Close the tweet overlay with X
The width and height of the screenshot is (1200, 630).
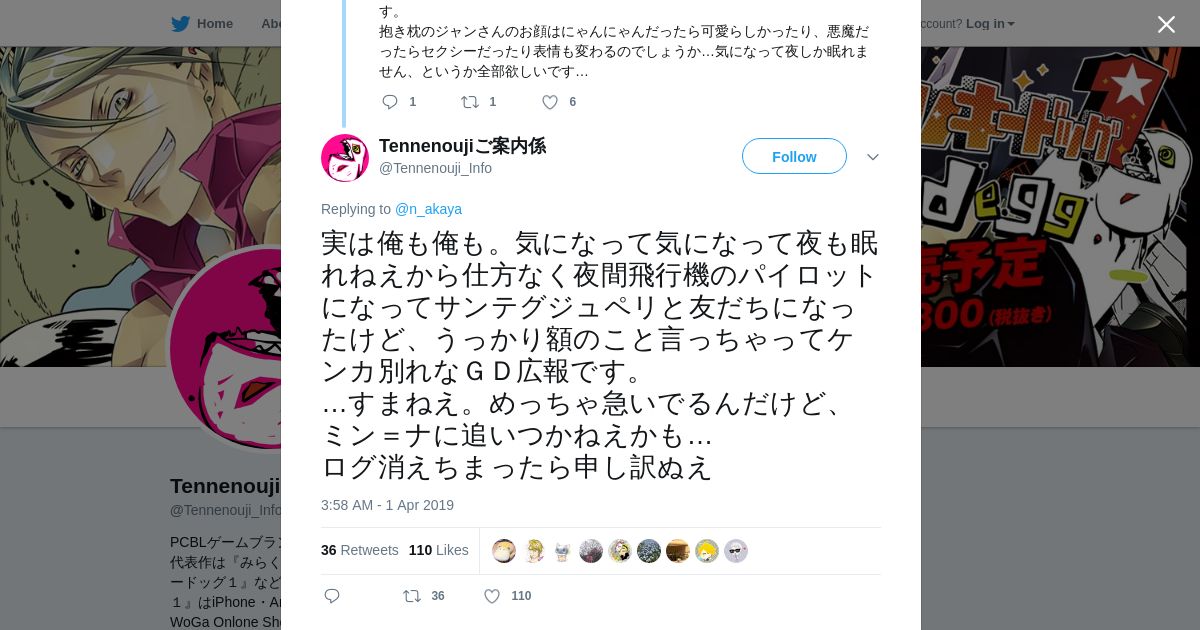click(x=1166, y=25)
